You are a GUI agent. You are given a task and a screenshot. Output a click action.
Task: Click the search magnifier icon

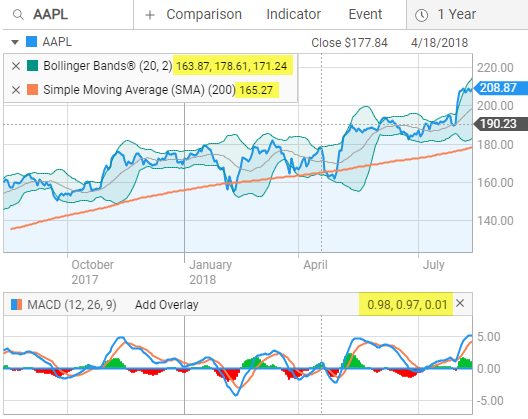point(18,15)
